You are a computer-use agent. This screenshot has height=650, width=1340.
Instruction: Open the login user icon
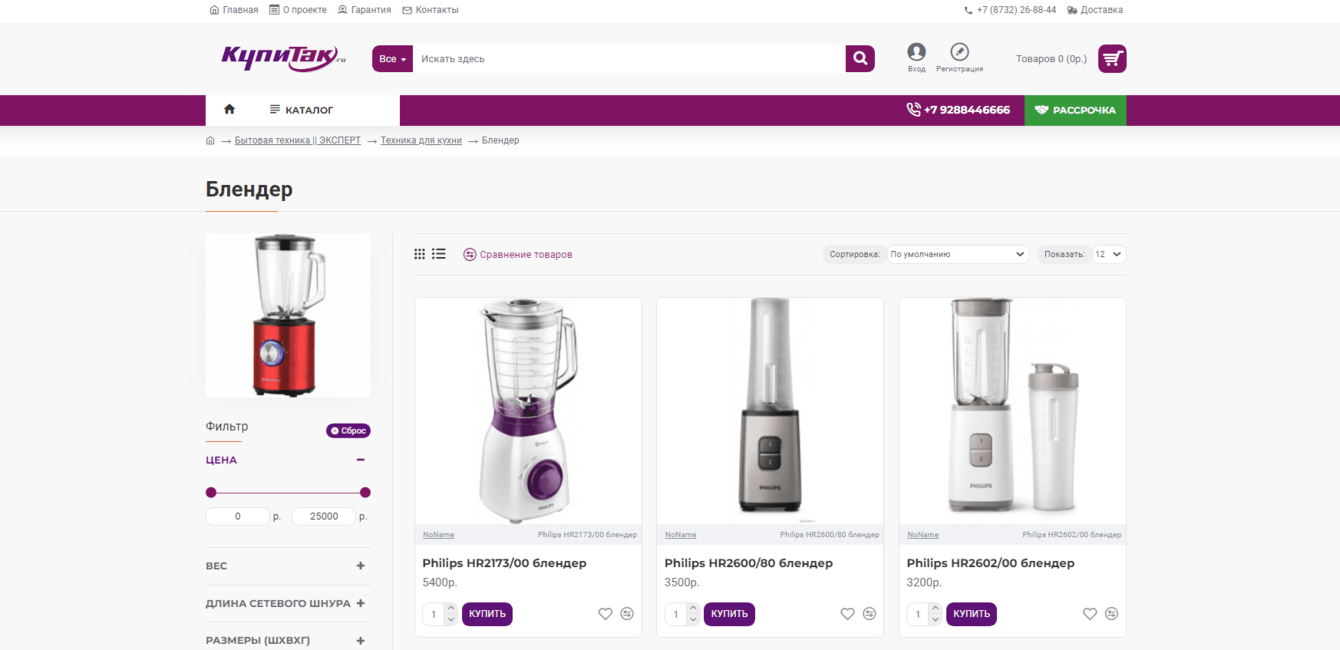(916, 52)
